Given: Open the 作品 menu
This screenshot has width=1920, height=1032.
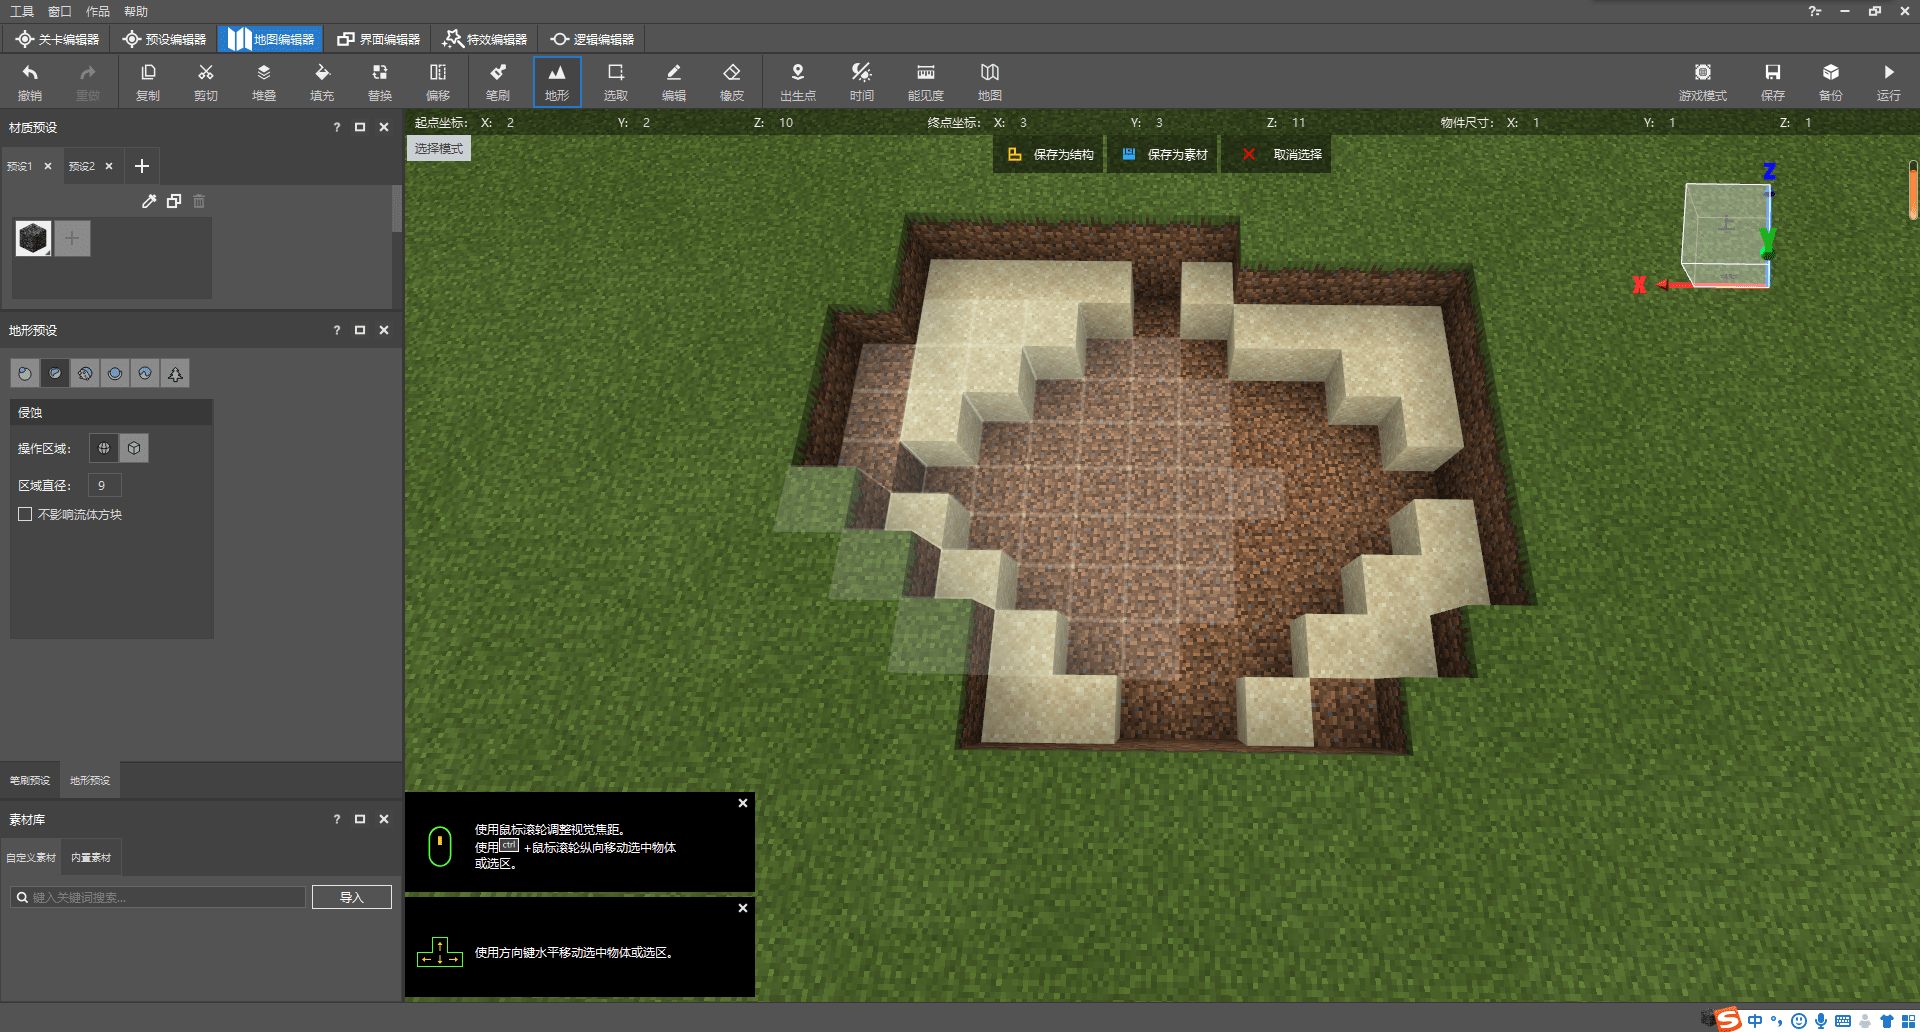Looking at the screenshot, I should [98, 11].
